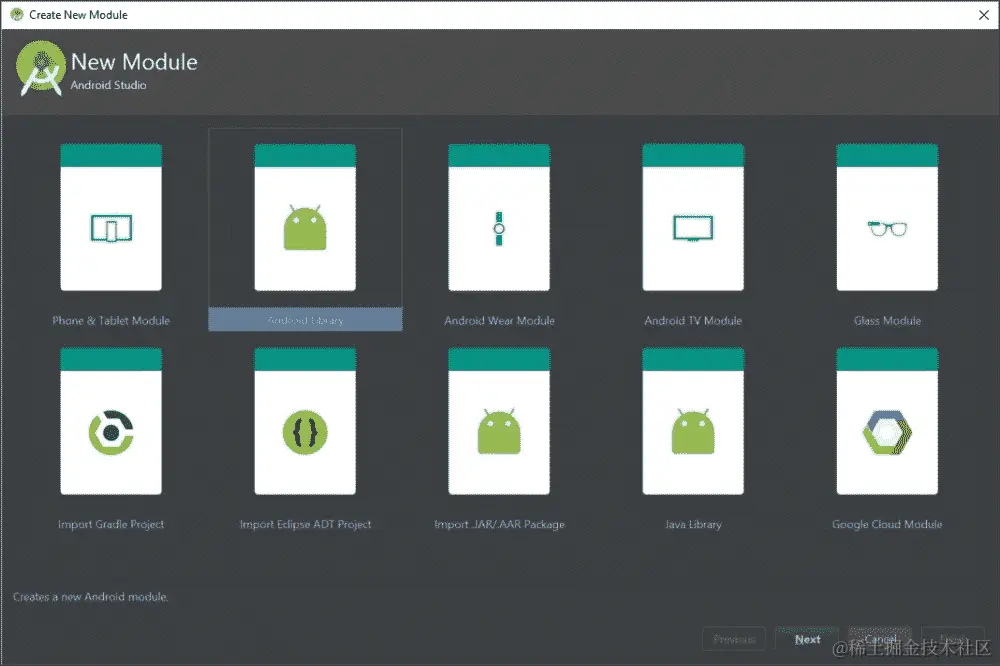
Task: Close the Create New Module dialog
Action: coord(983,15)
